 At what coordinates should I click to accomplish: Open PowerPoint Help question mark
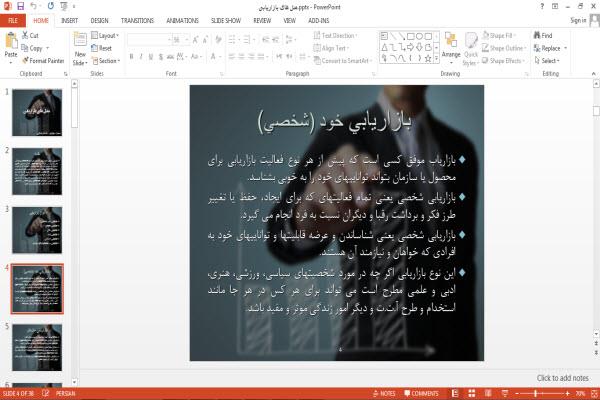[542, 6]
